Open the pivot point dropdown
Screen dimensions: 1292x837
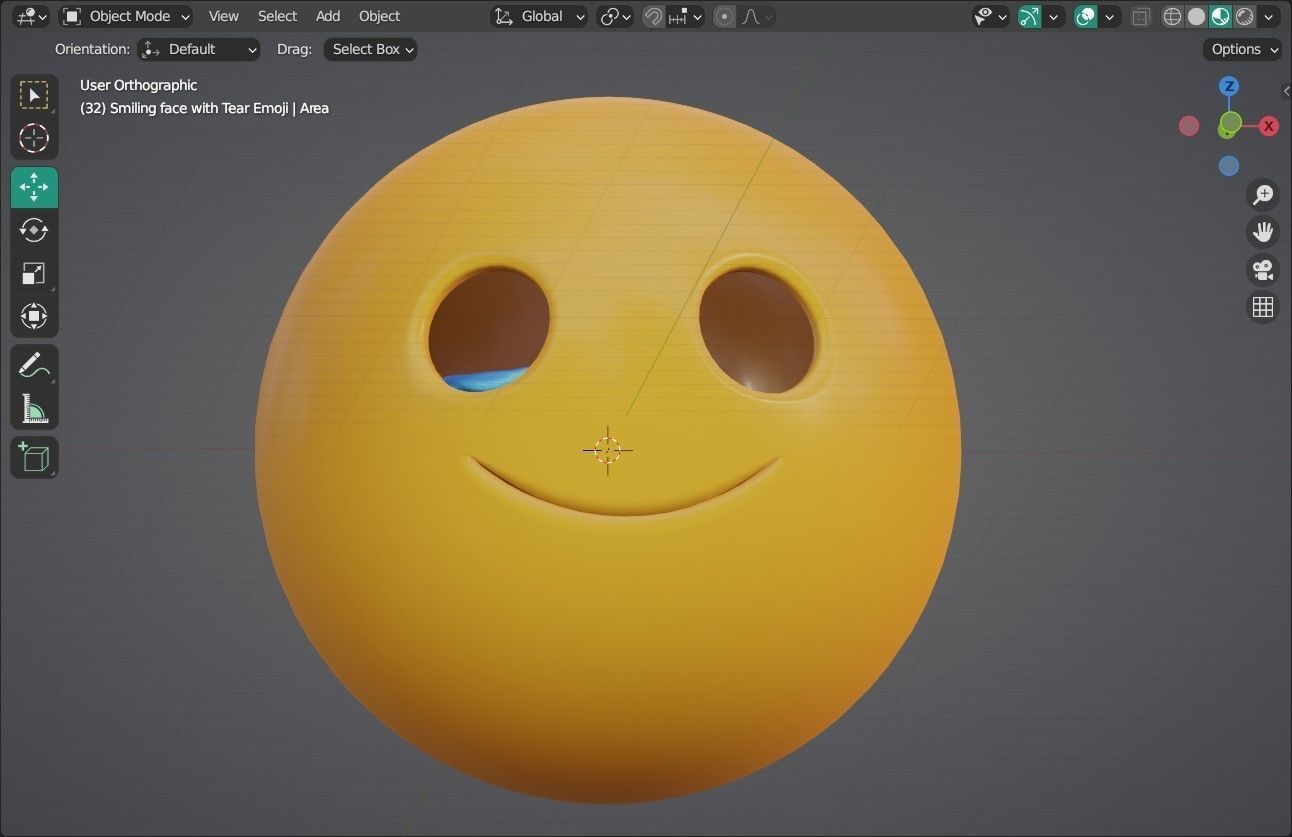pyautogui.click(x=615, y=16)
